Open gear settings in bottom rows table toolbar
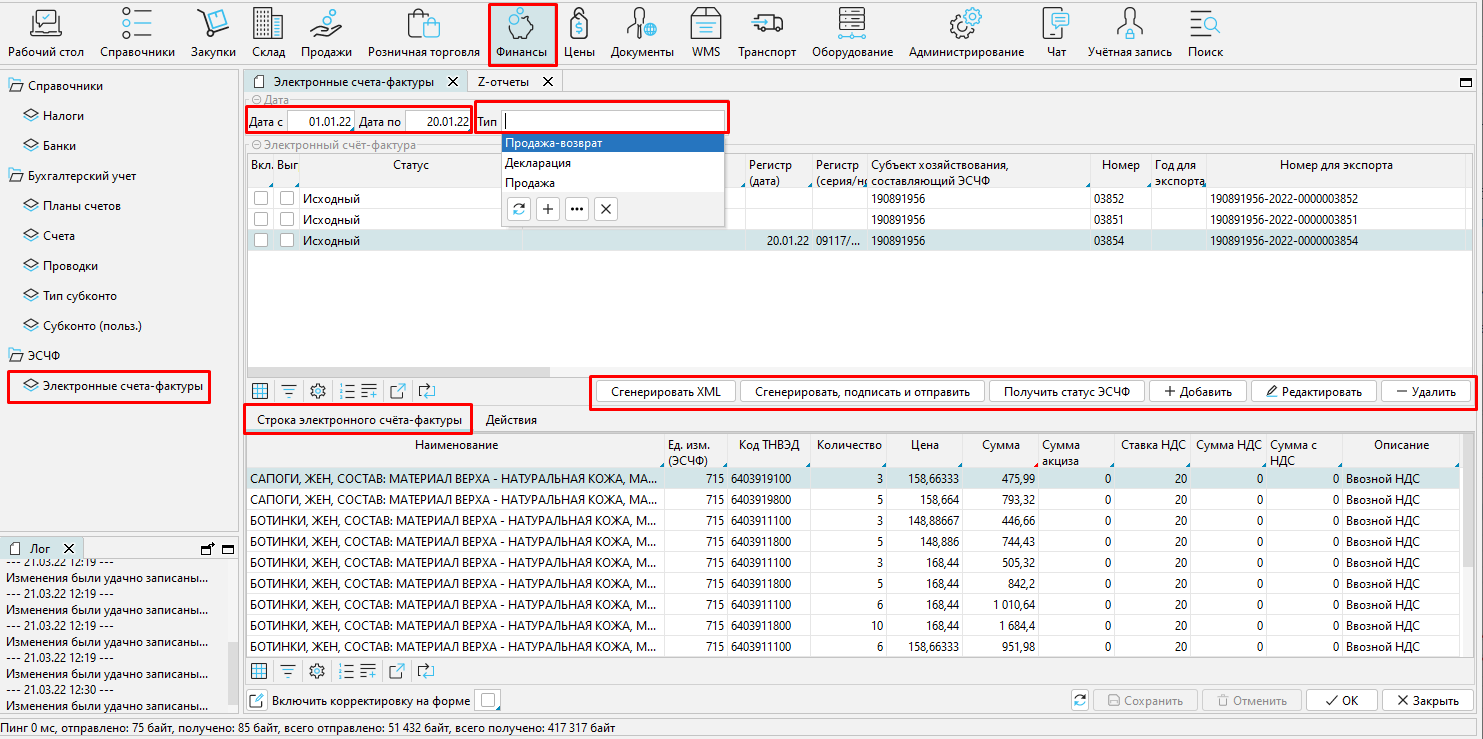1483x739 pixels. coord(317,671)
